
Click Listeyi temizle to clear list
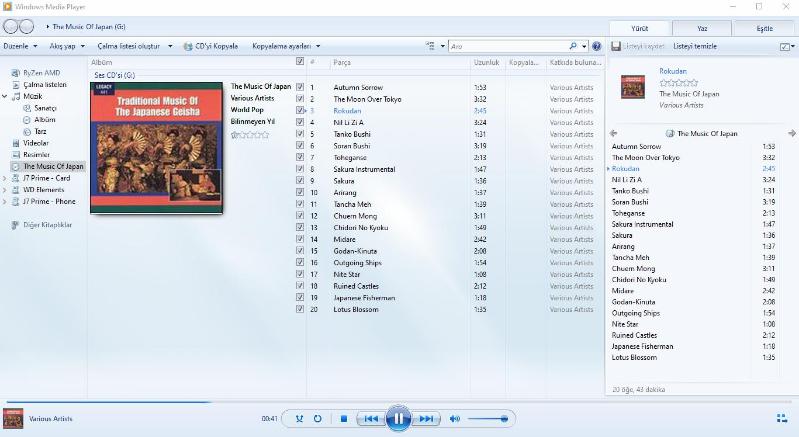click(x=695, y=46)
